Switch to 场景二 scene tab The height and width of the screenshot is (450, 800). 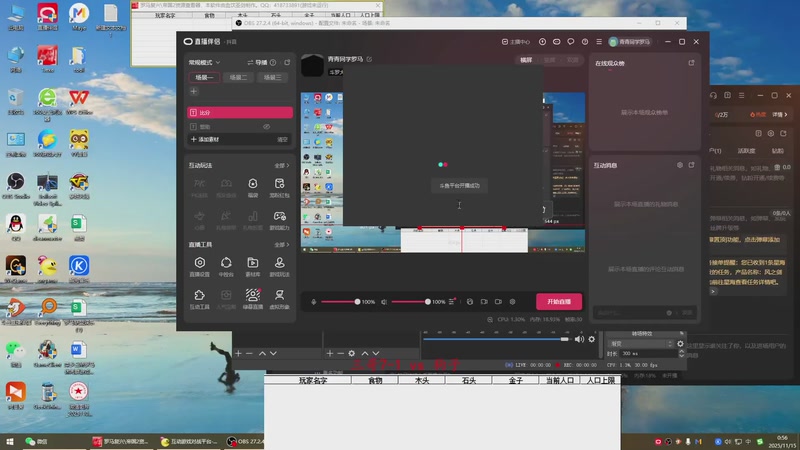coord(238,78)
